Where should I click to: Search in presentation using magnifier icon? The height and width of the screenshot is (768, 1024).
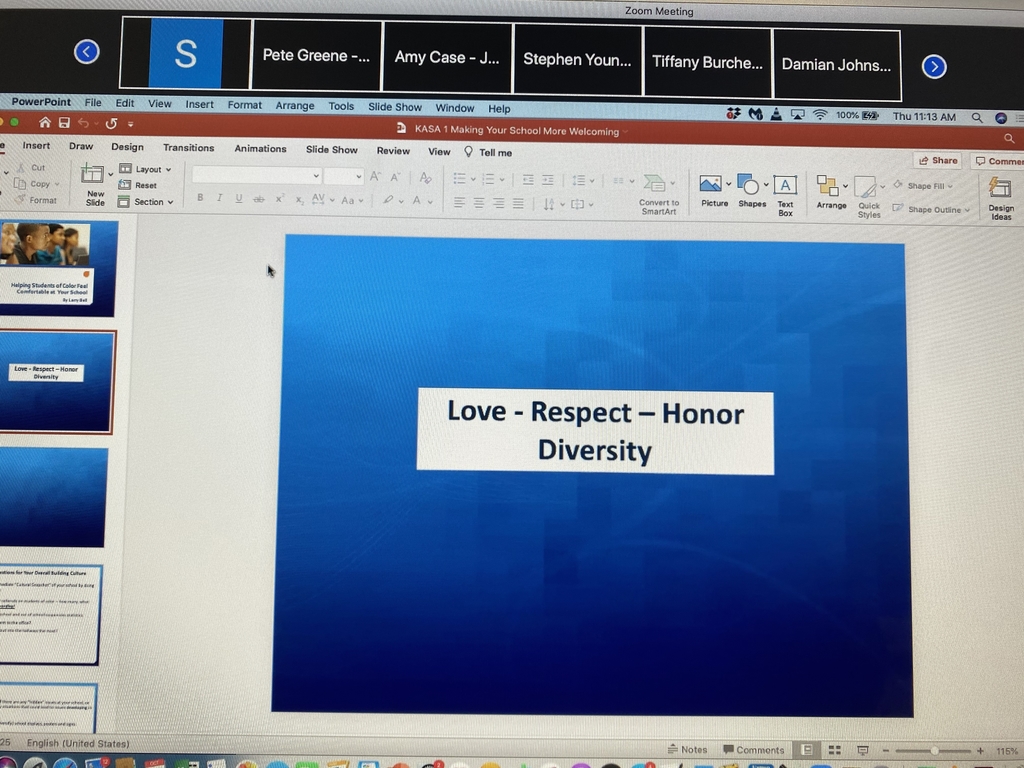pyautogui.click(x=1009, y=138)
